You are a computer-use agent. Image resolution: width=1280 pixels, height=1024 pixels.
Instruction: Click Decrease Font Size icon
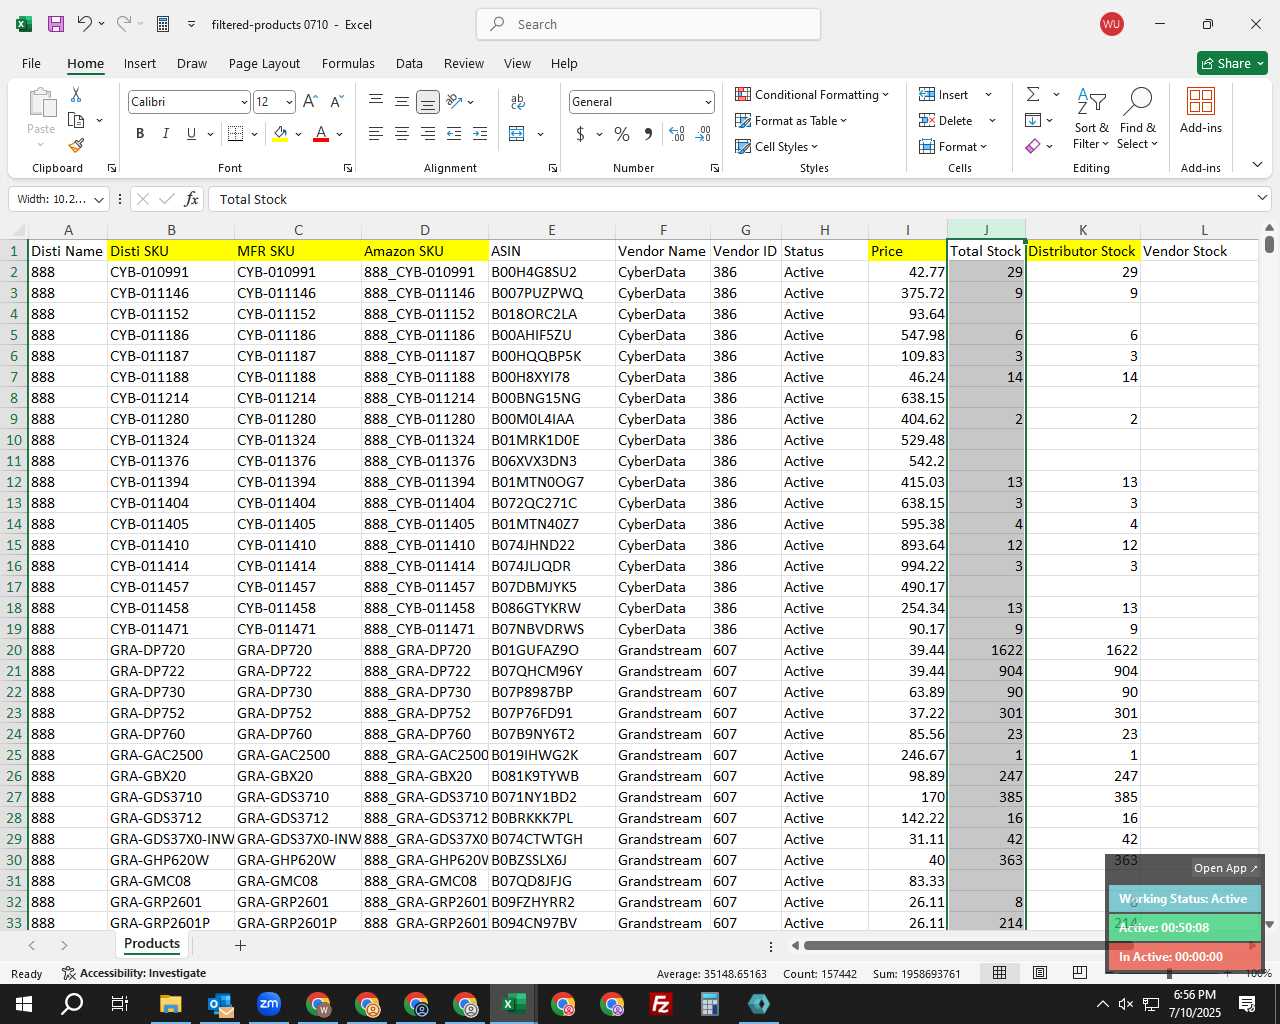pos(336,102)
